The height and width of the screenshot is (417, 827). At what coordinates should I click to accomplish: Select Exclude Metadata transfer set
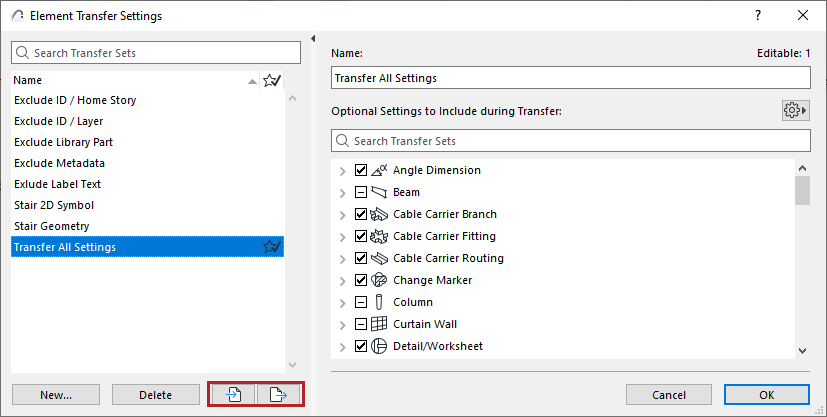(59, 163)
